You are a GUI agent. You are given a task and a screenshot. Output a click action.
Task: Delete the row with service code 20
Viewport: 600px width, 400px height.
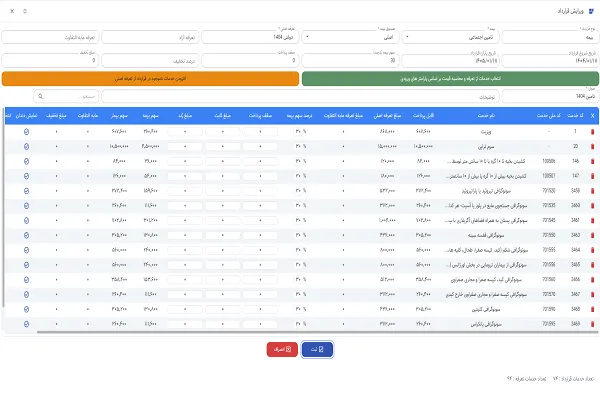[592, 146]
